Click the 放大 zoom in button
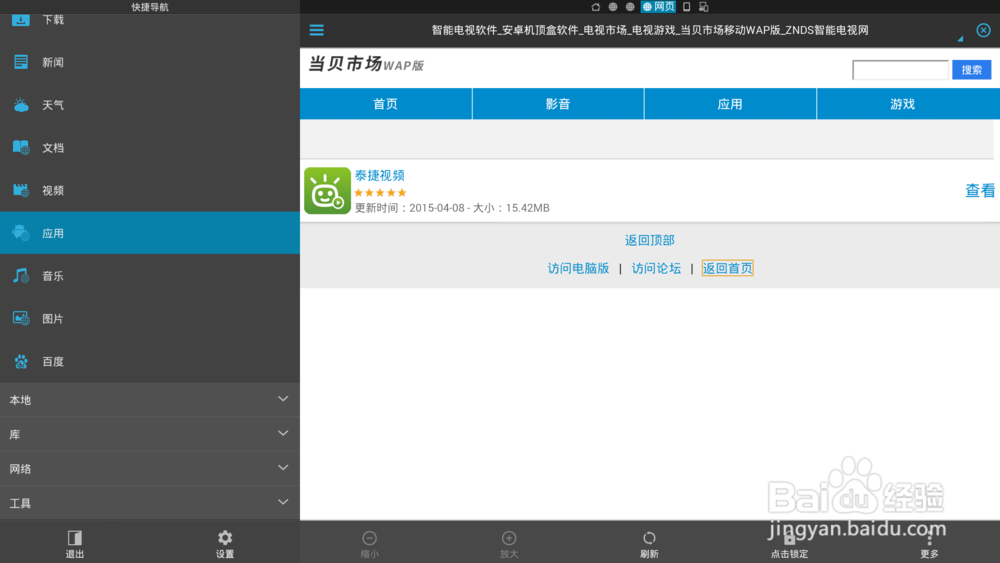This screenshot has width=1000, height=563. pyautogui.click(x=509, y=543)
